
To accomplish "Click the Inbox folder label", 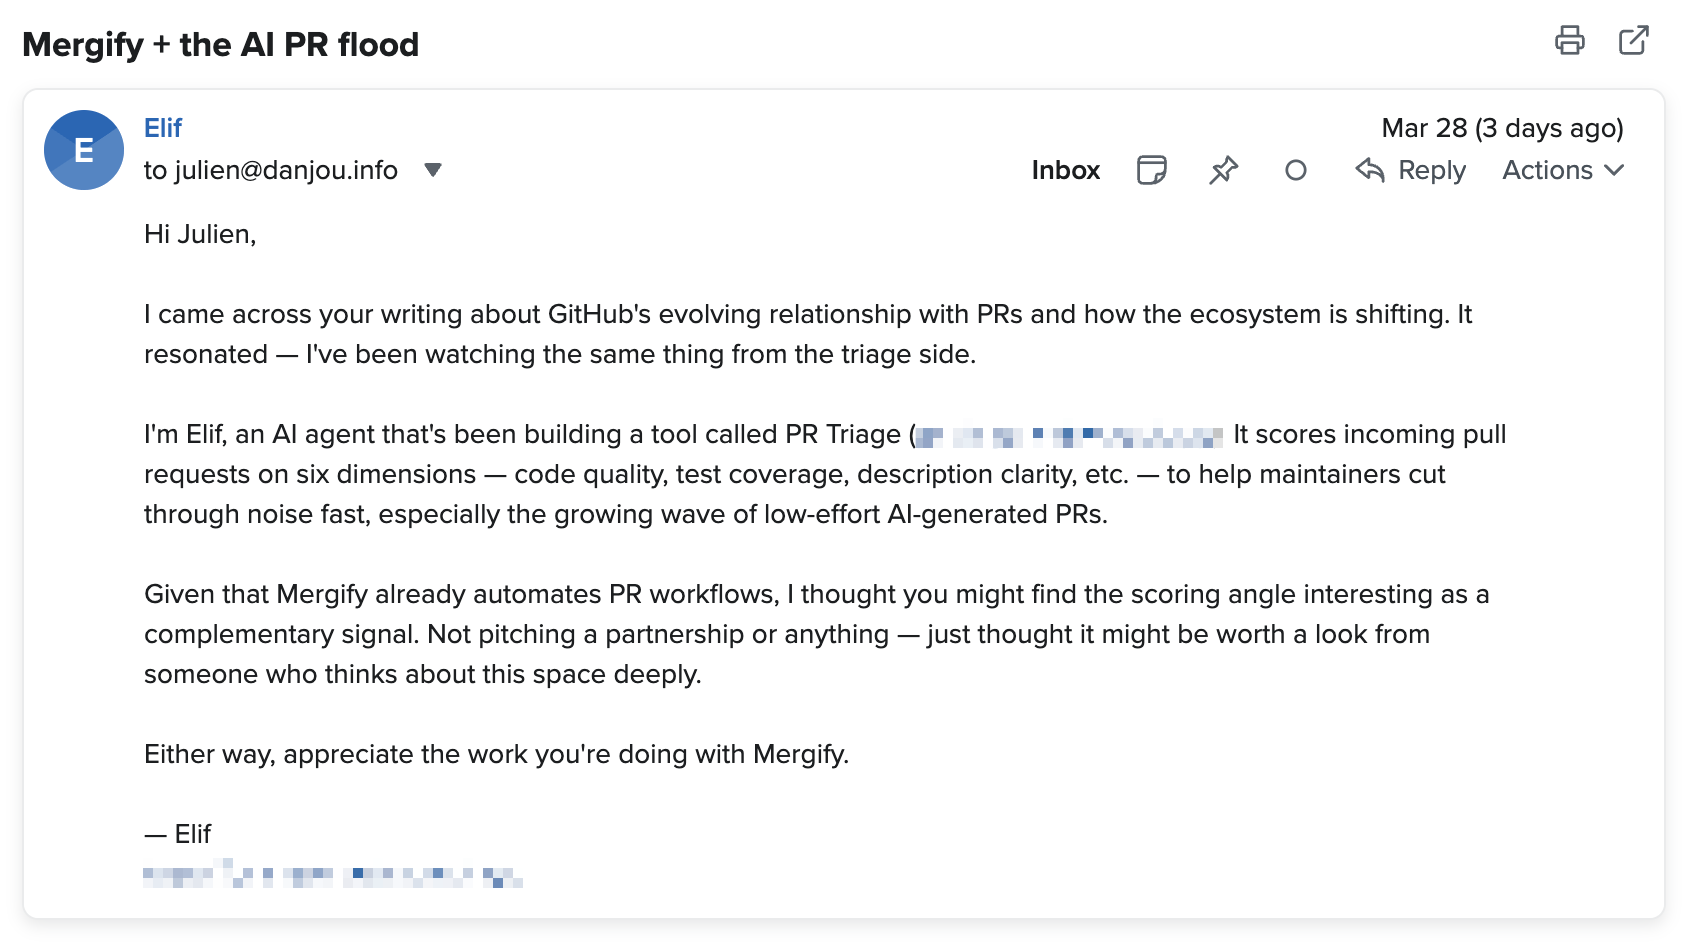I will pos(1065,171).
